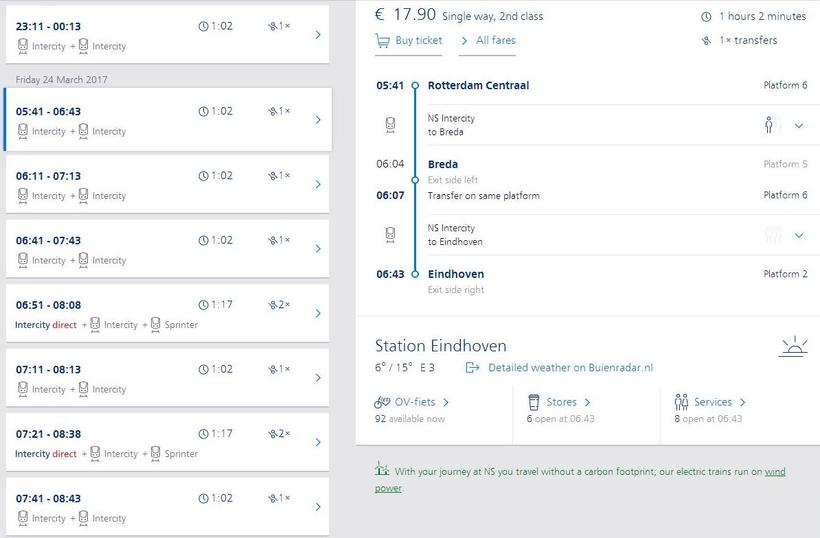
Task: Open the 06:11 - 07:13 journey chevron
Action: pyautogui.click(x=318, y=184)
